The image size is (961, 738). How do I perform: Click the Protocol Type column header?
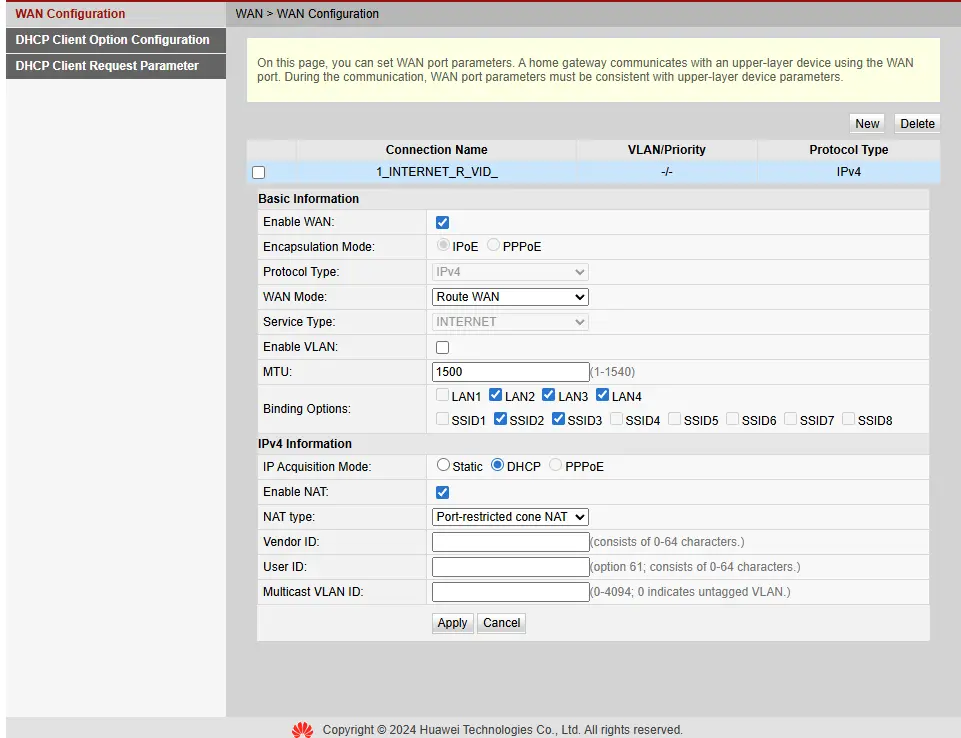[849, 150]
